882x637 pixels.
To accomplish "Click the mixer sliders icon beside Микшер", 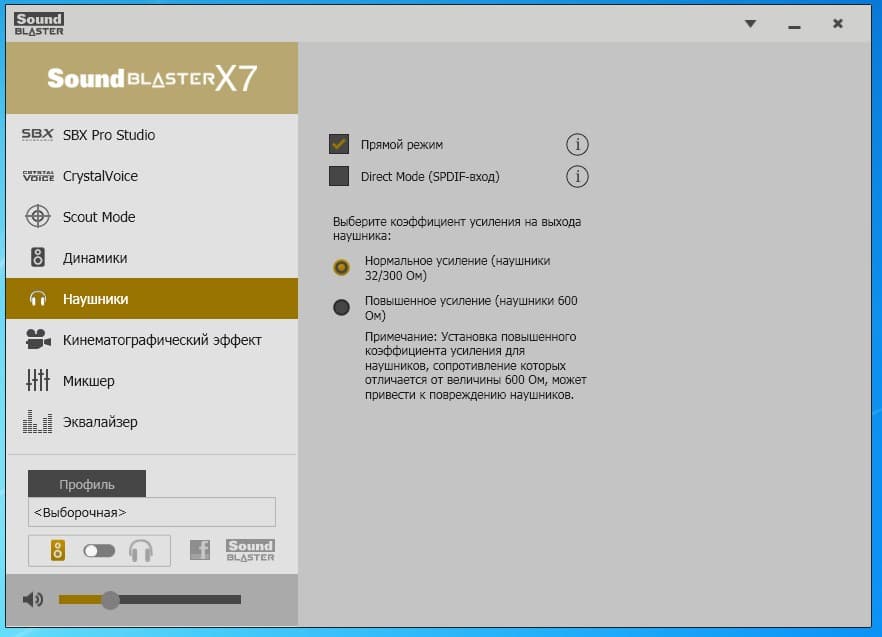I will pyautogui.click(x=38, y=380).
